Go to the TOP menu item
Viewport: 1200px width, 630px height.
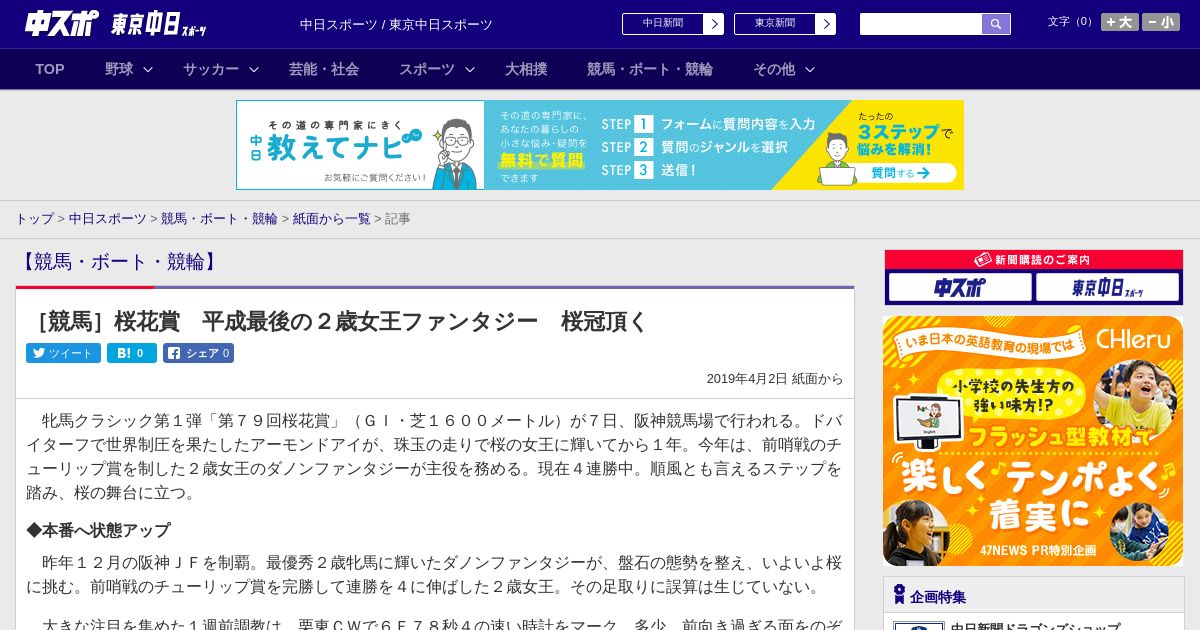click(x=50, y=69)
